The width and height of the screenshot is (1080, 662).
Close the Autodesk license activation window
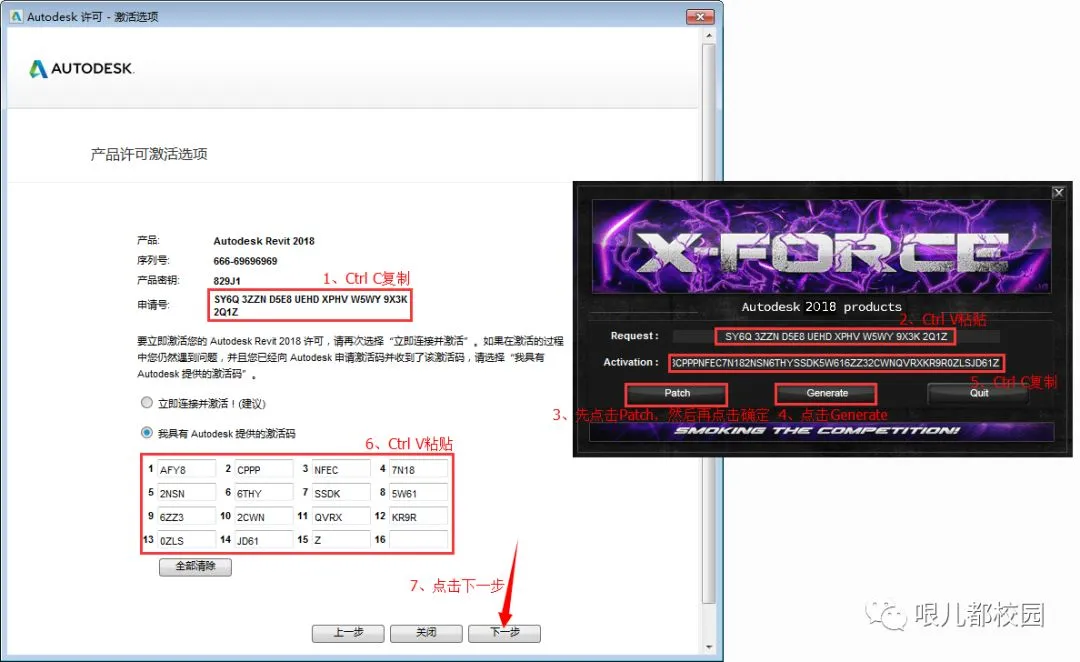700,17
